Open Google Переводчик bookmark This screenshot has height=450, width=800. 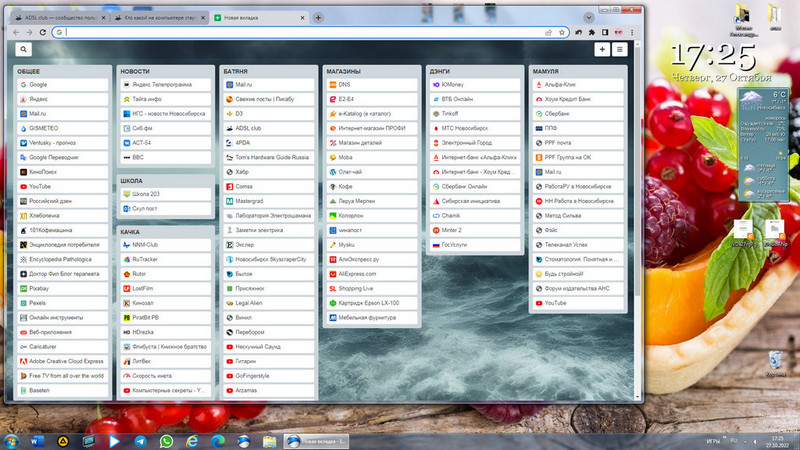tap(63, 157)
